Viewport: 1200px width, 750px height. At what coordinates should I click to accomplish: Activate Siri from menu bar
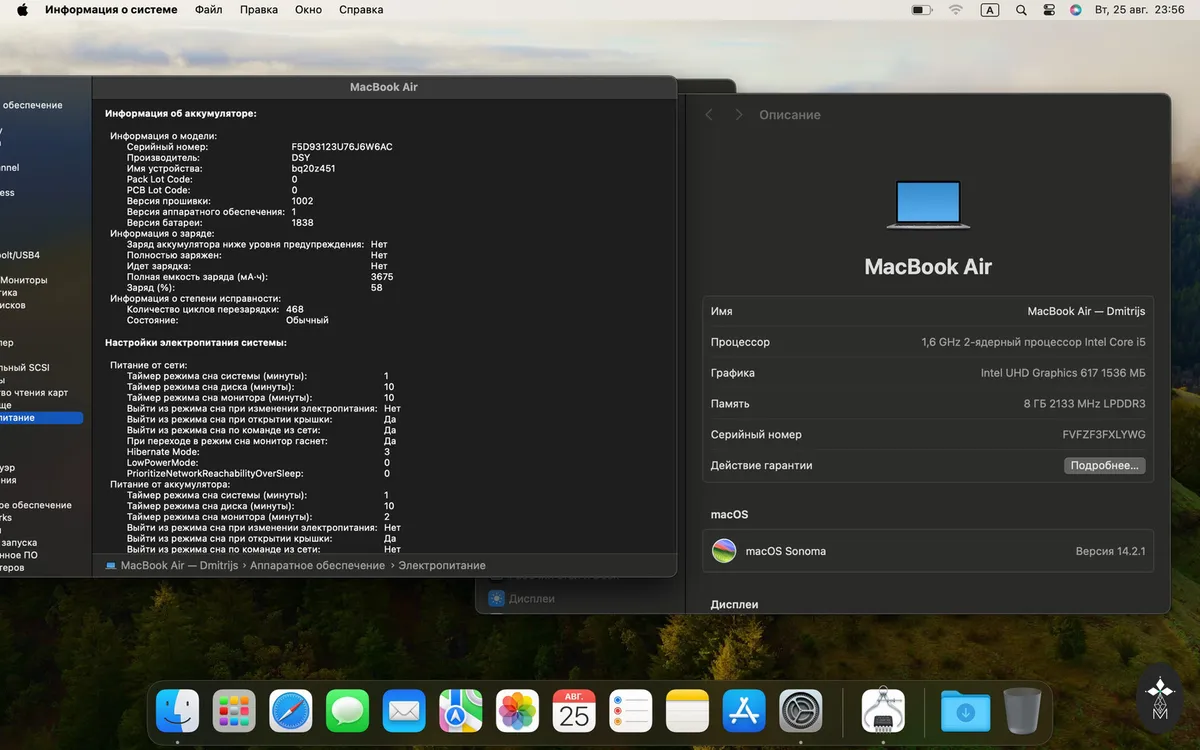tap(1076, 10)
